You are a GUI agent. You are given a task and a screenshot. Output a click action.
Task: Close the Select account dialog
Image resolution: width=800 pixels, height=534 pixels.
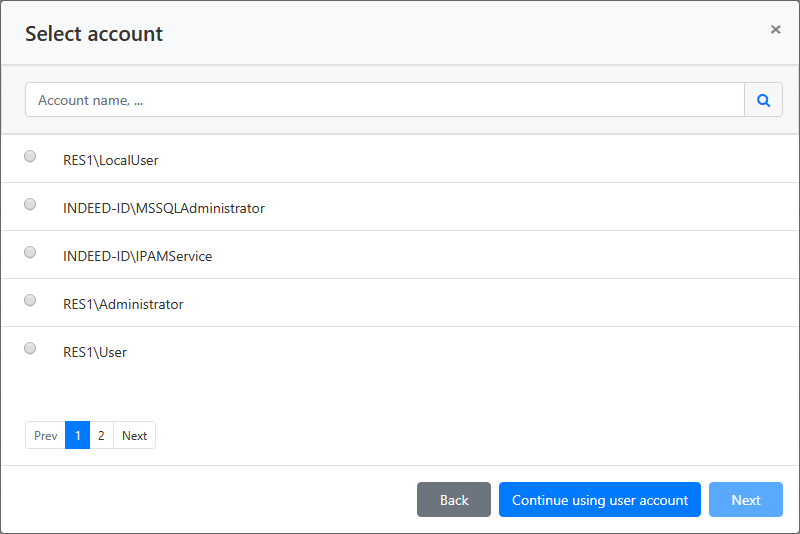[776, 30]
